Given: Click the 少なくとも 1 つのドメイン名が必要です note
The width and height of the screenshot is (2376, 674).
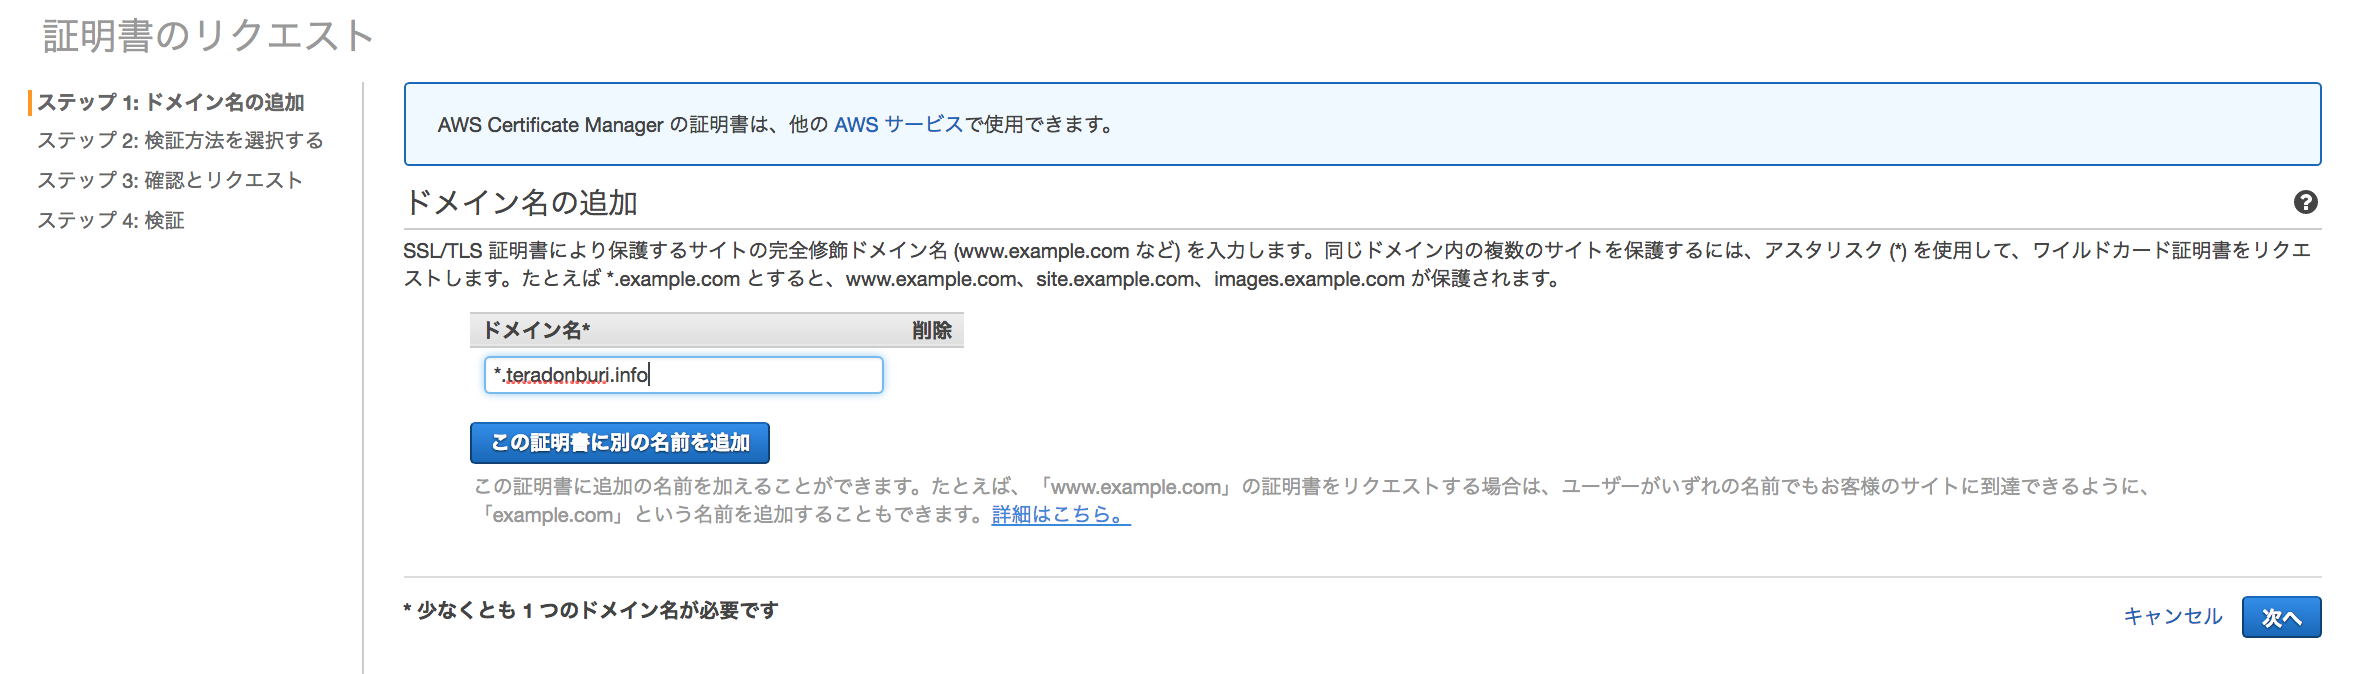Looking at the screenshot, I should 591,610.
